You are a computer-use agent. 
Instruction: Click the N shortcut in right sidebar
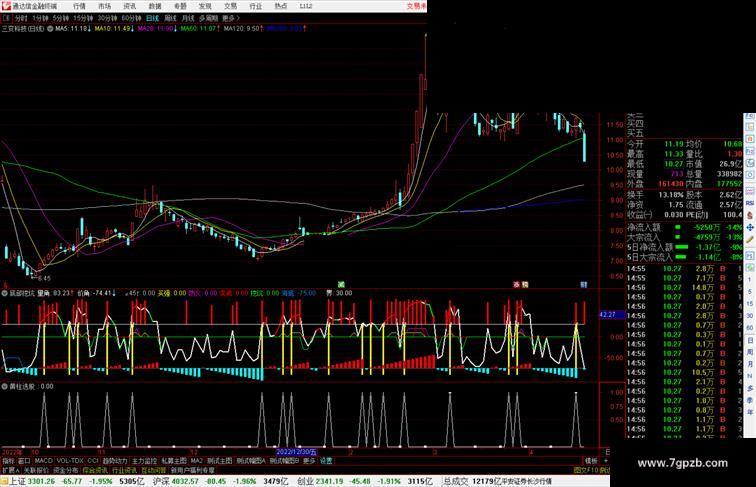tap(750, 376)
